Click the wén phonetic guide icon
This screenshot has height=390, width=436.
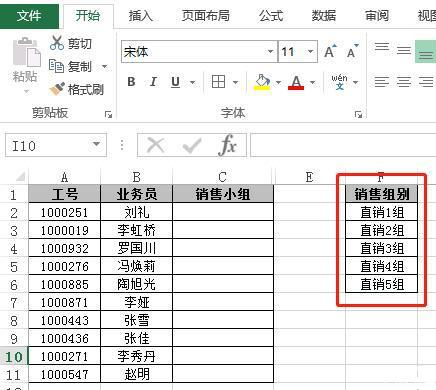[x=339, y=82]
